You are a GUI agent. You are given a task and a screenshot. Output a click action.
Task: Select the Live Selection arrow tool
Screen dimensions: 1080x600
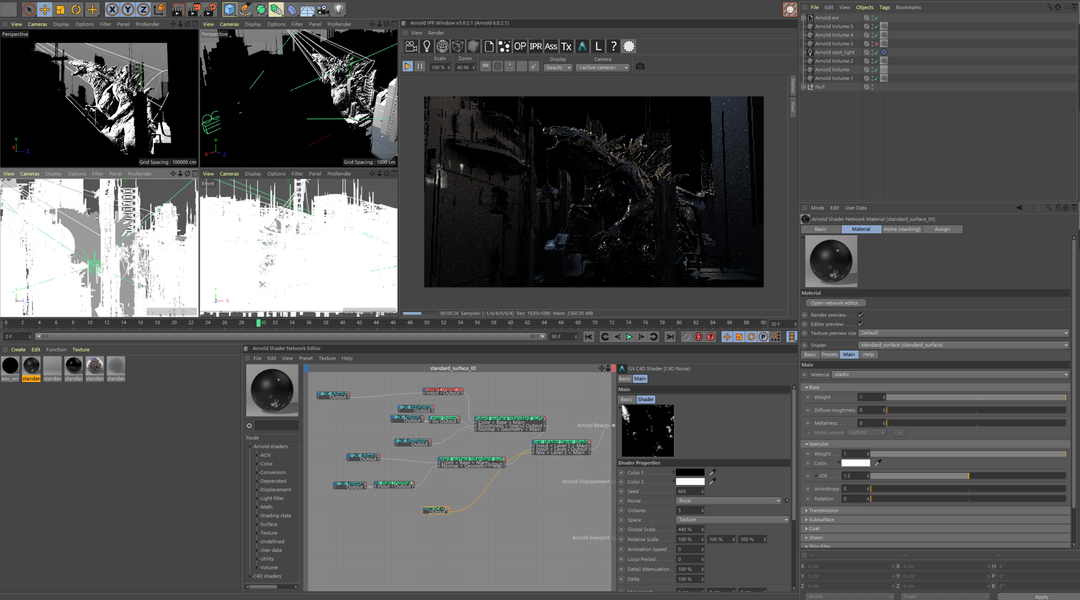(28, 10)
